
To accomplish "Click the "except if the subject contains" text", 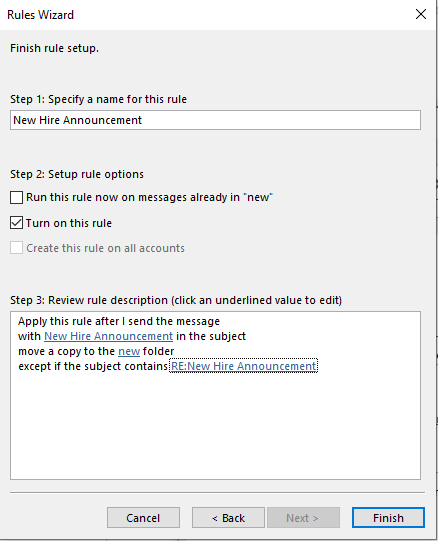I will [93, 366].
